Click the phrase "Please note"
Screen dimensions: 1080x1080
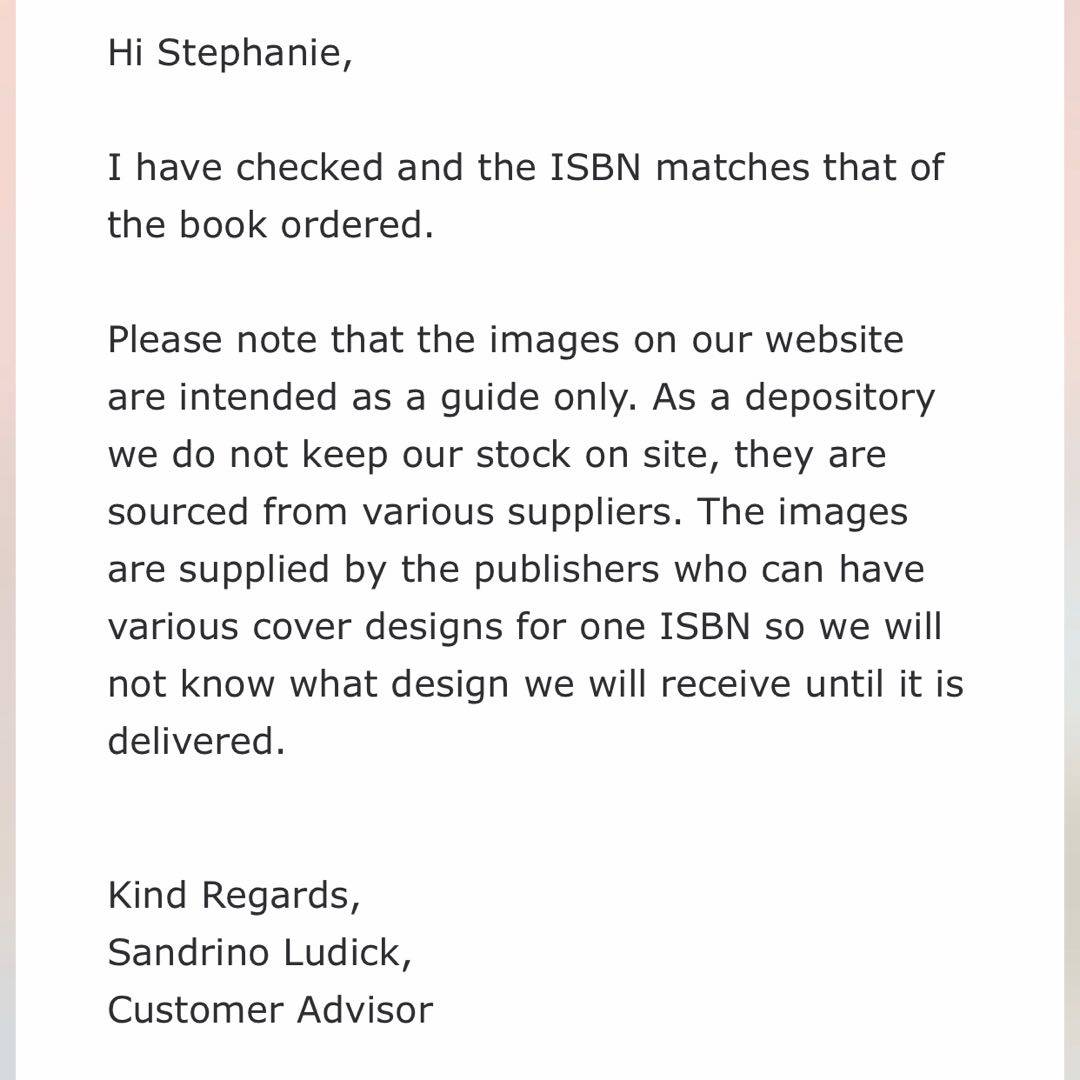tap(213, 340)
